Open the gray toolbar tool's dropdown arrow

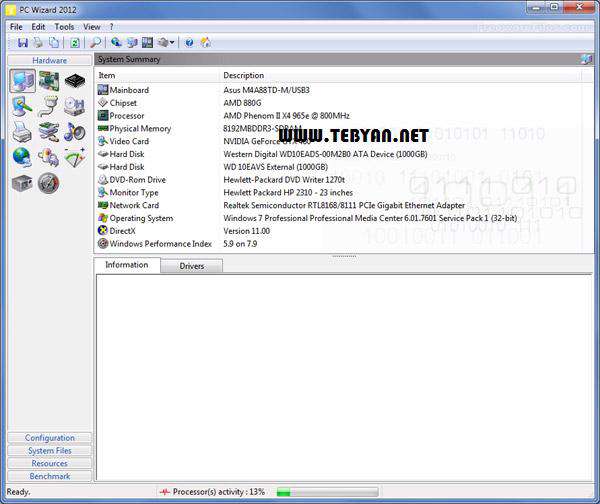coord(172,42)
